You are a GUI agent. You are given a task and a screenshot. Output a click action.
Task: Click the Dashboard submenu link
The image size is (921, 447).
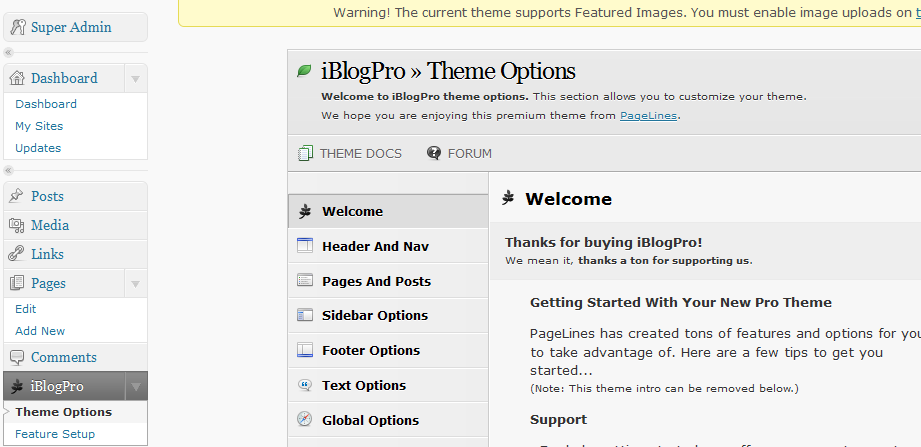click(x=46, y=104)
